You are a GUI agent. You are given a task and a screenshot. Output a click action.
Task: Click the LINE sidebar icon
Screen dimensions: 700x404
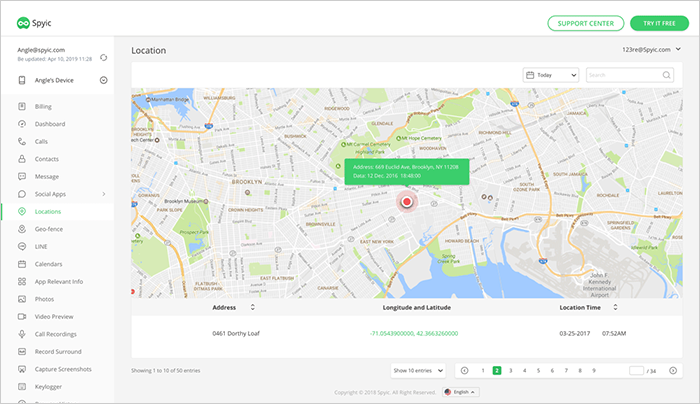[22, 246]
